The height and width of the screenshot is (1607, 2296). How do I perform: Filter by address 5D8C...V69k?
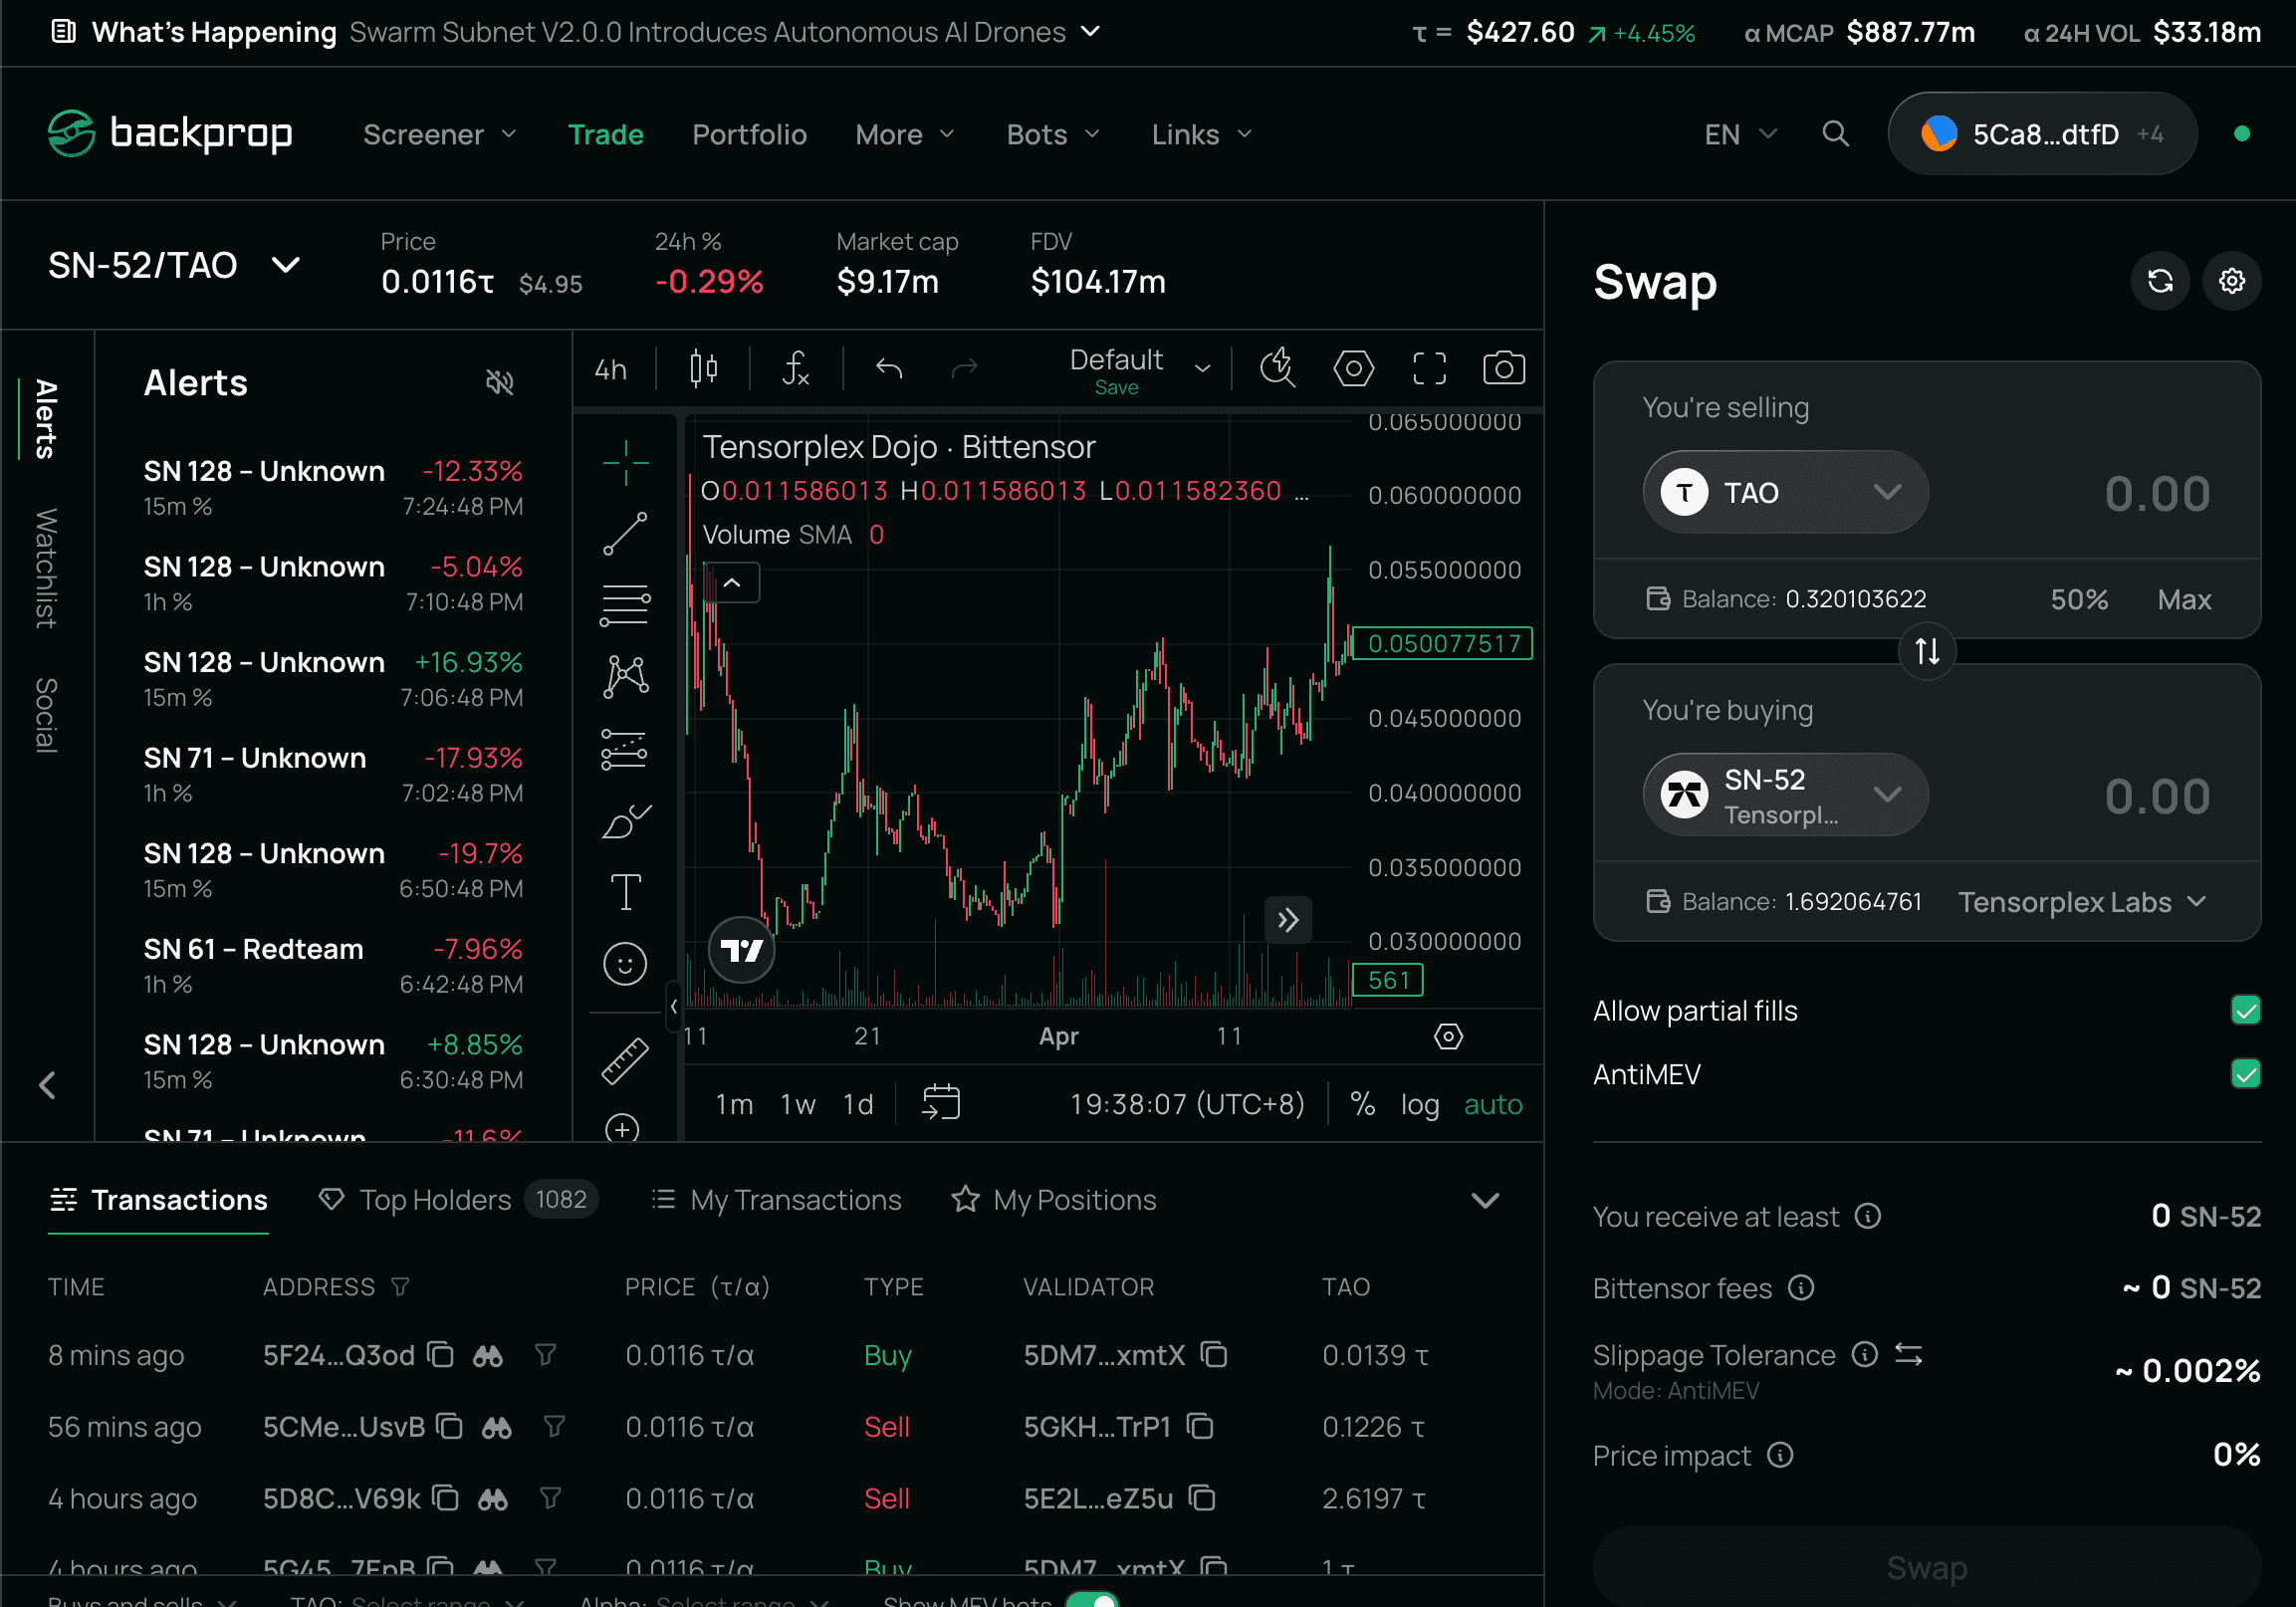[550, 1498]
